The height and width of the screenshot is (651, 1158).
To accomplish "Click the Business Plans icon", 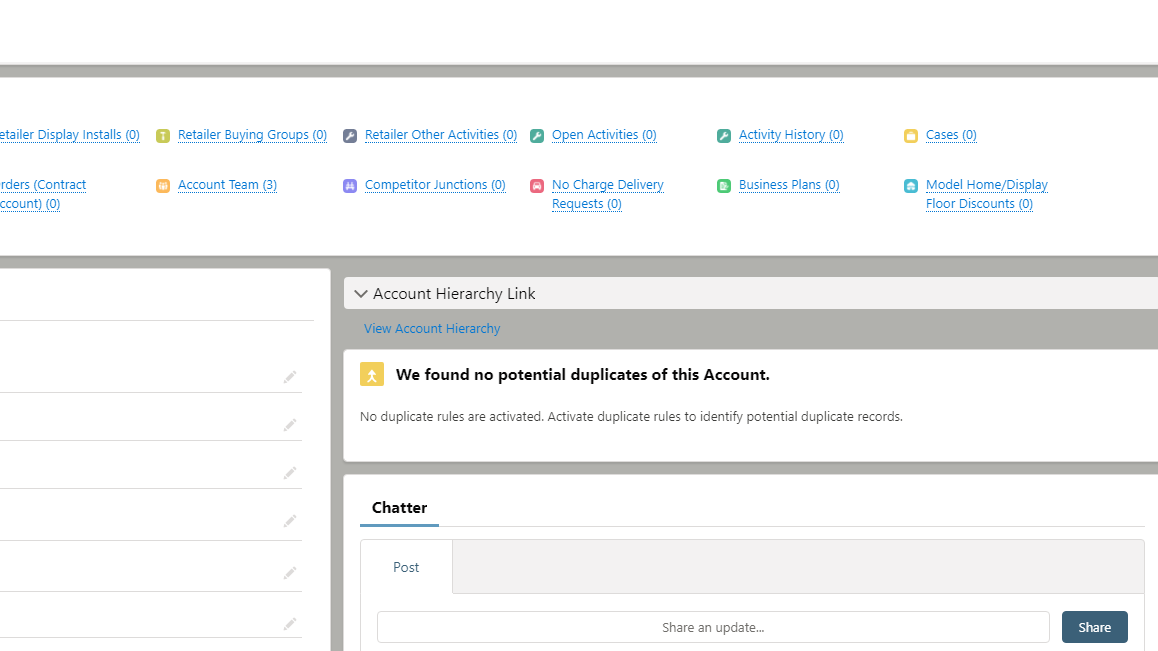I will click(724, 186).
